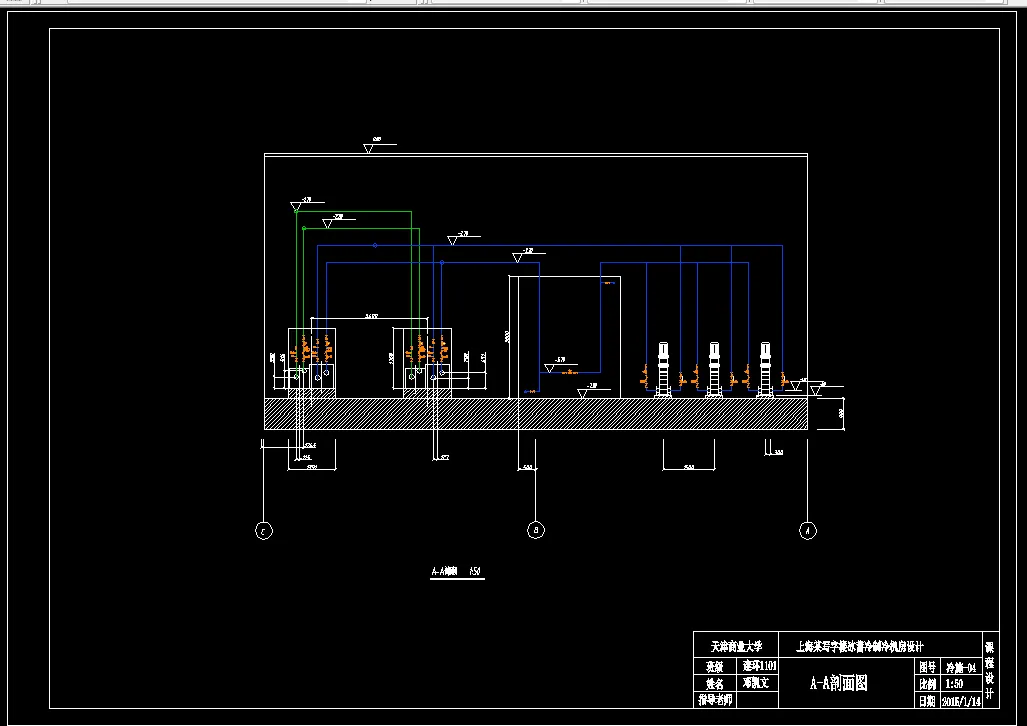Click the "1:50" scale value in title block
This screenshot has width=1027, height=726.
click(x=954, y=685)
